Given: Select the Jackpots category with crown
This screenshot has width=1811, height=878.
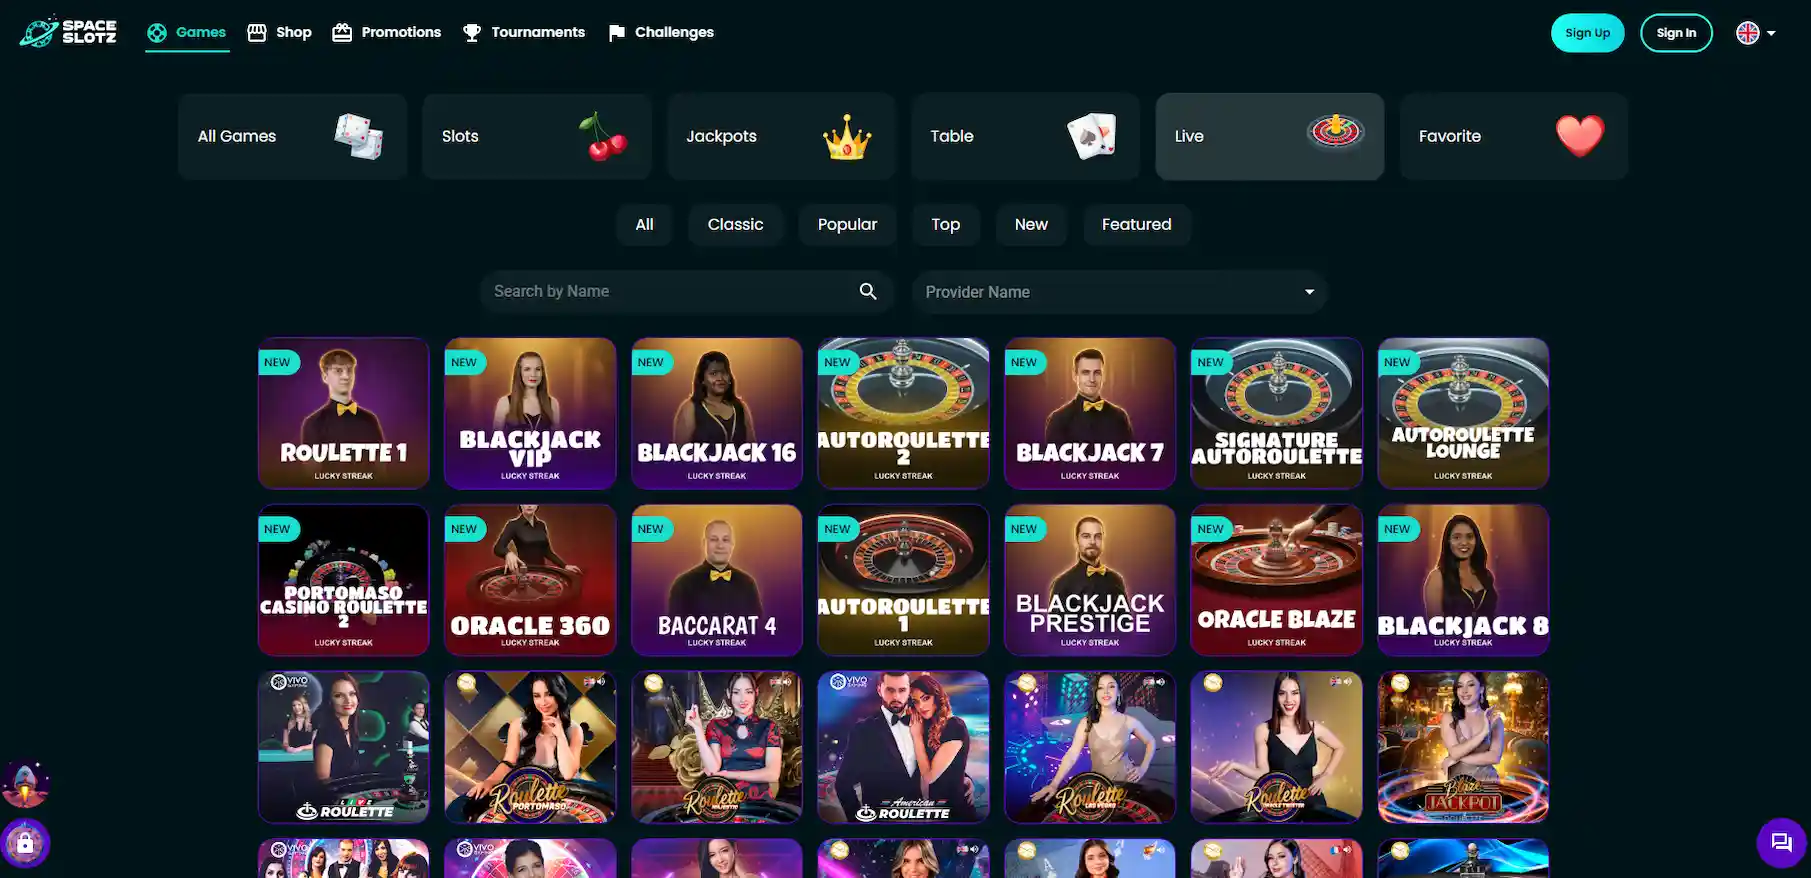Looking at the screenshot, I should pyautogui.click(x=781, y=136).
